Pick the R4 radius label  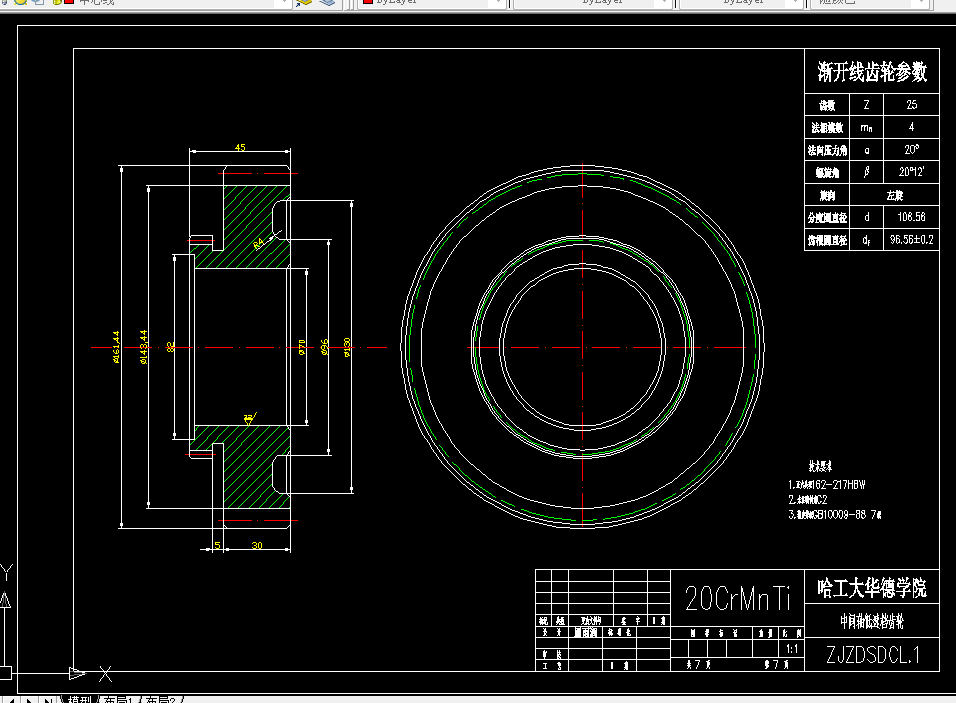point(259,243)
